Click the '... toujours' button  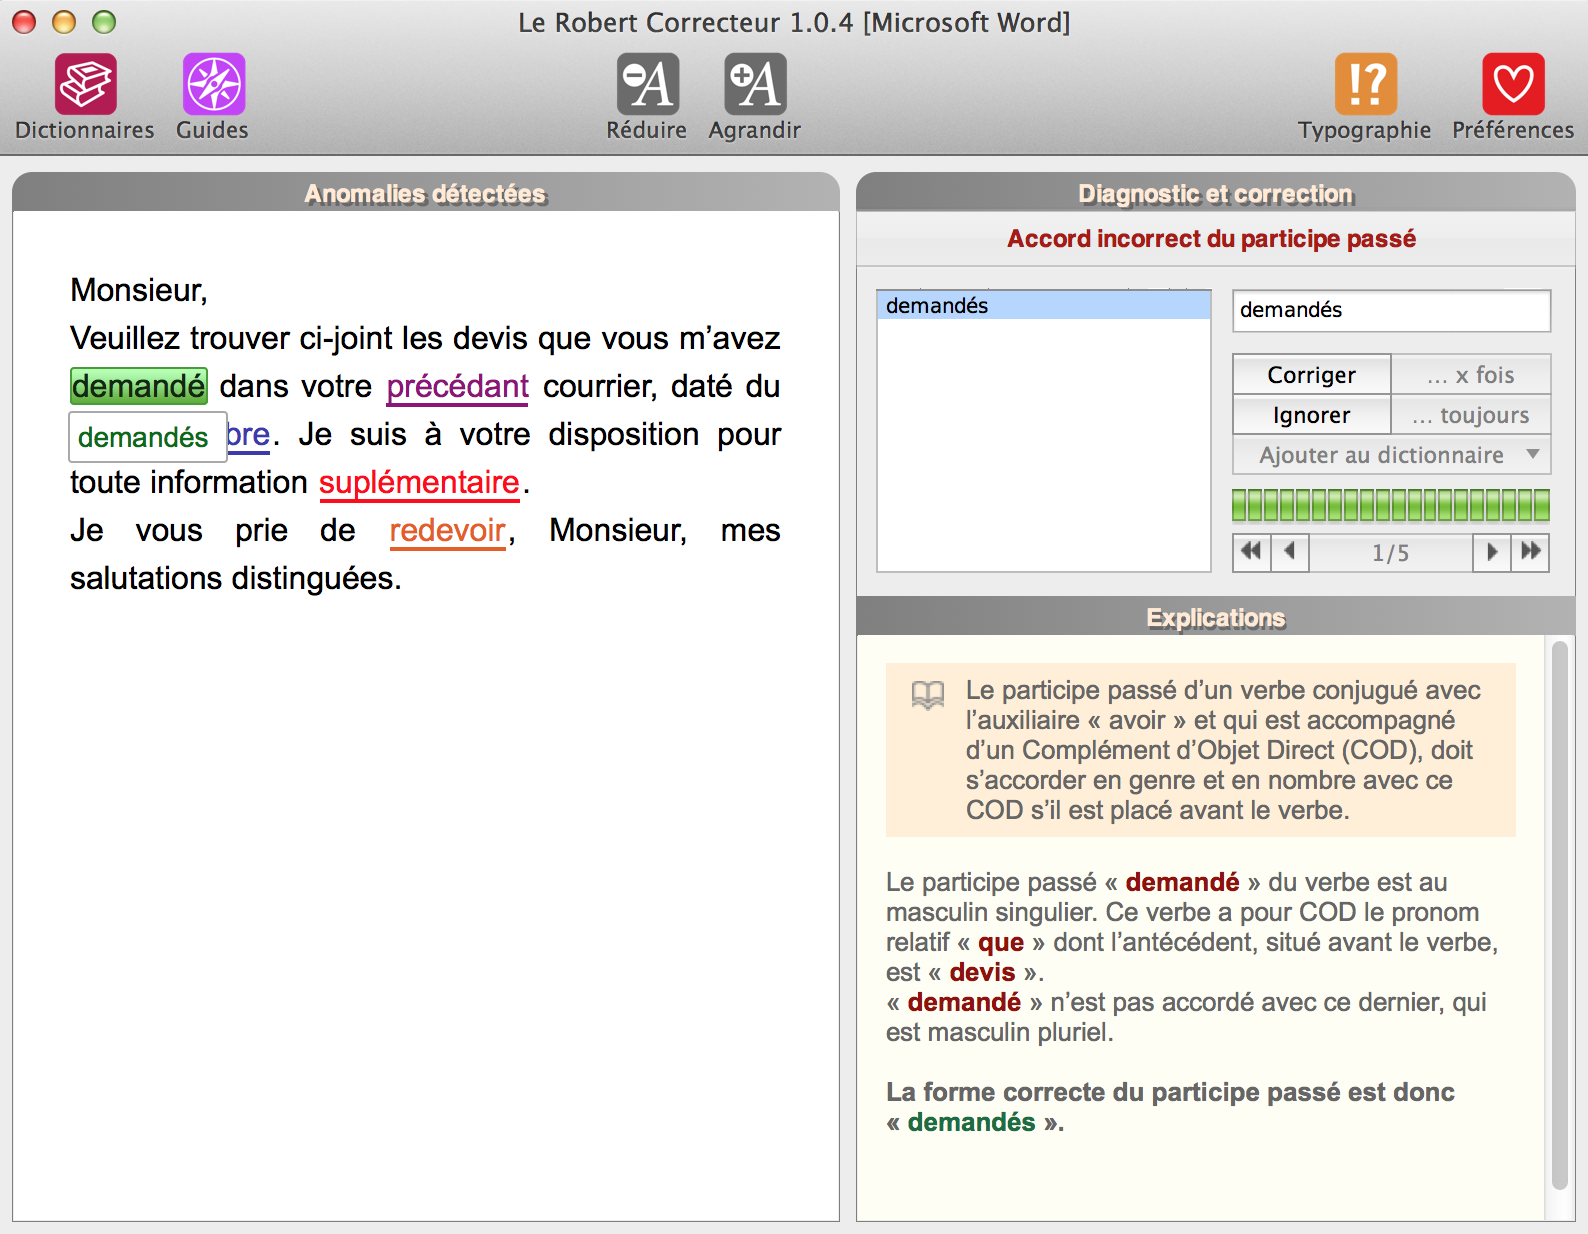(x=1470, y=415)
